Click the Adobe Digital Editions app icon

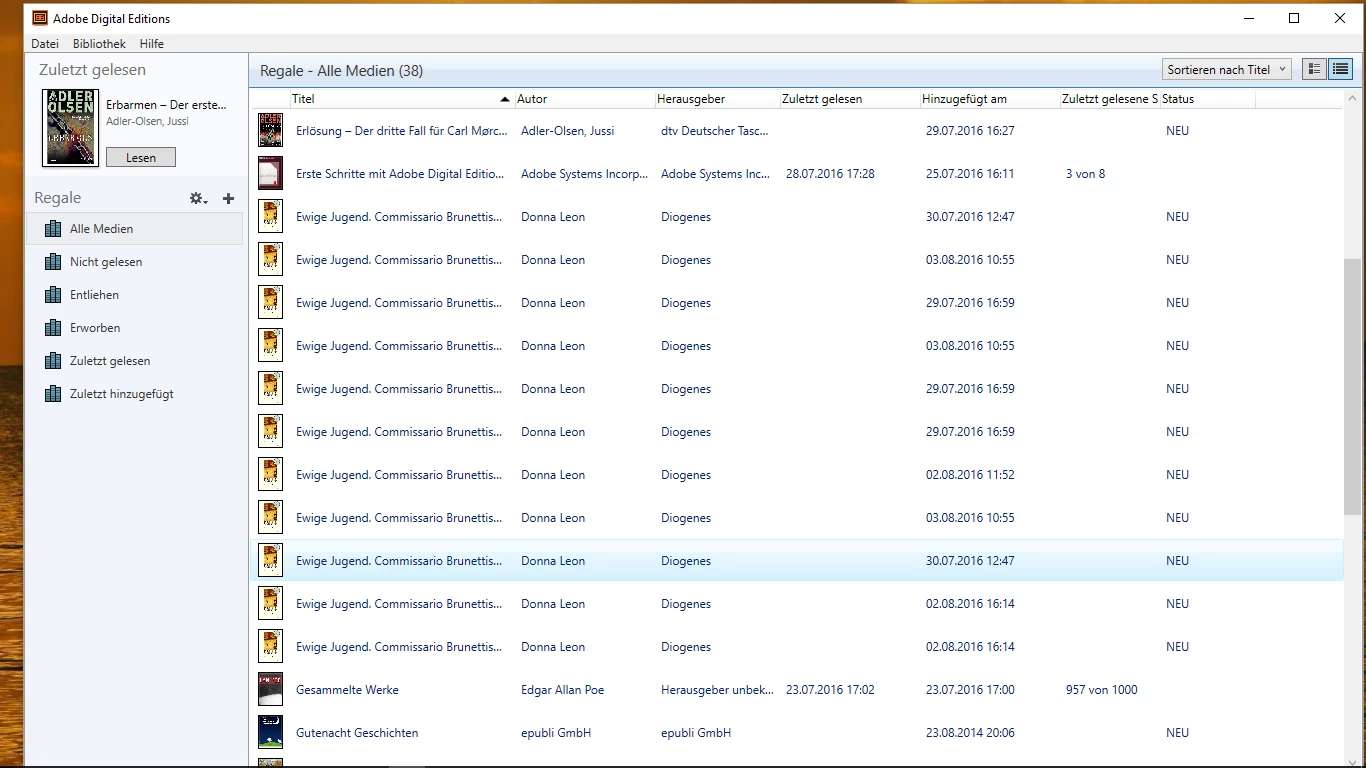[39, 18]
